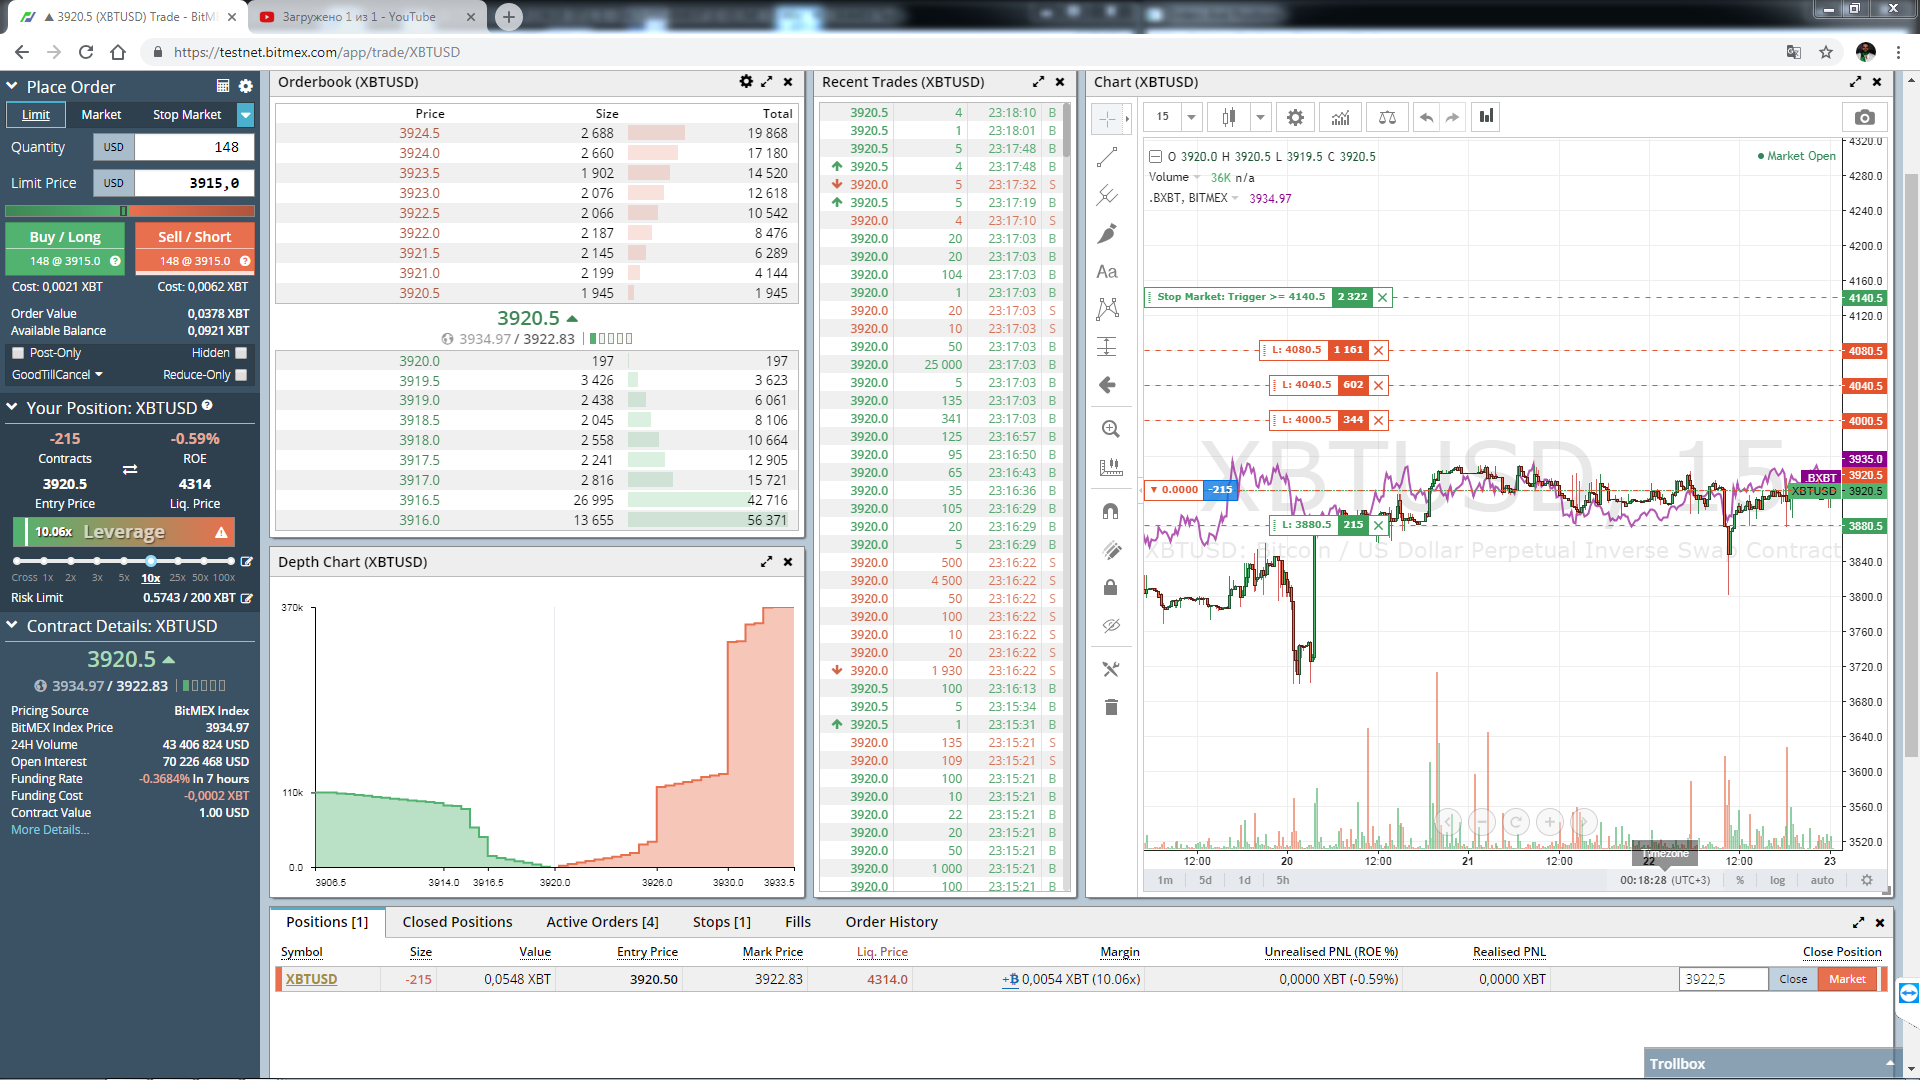Open the GoodTillCancel dropdown
Image resolution: width=1920 pixels, height=1080 pixels.
[x=57, y=375]
